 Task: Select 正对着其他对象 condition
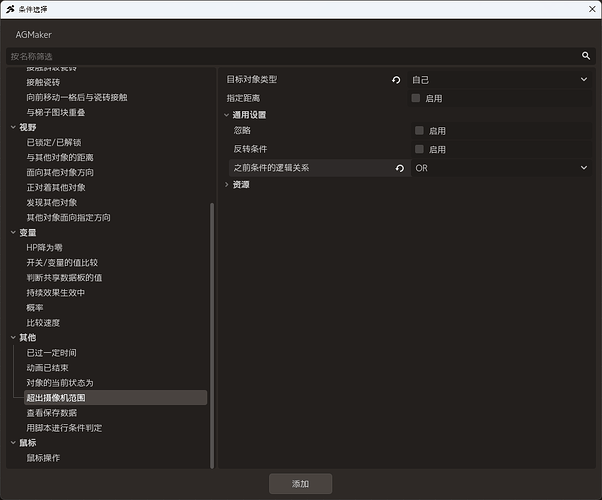click(56, 187)
